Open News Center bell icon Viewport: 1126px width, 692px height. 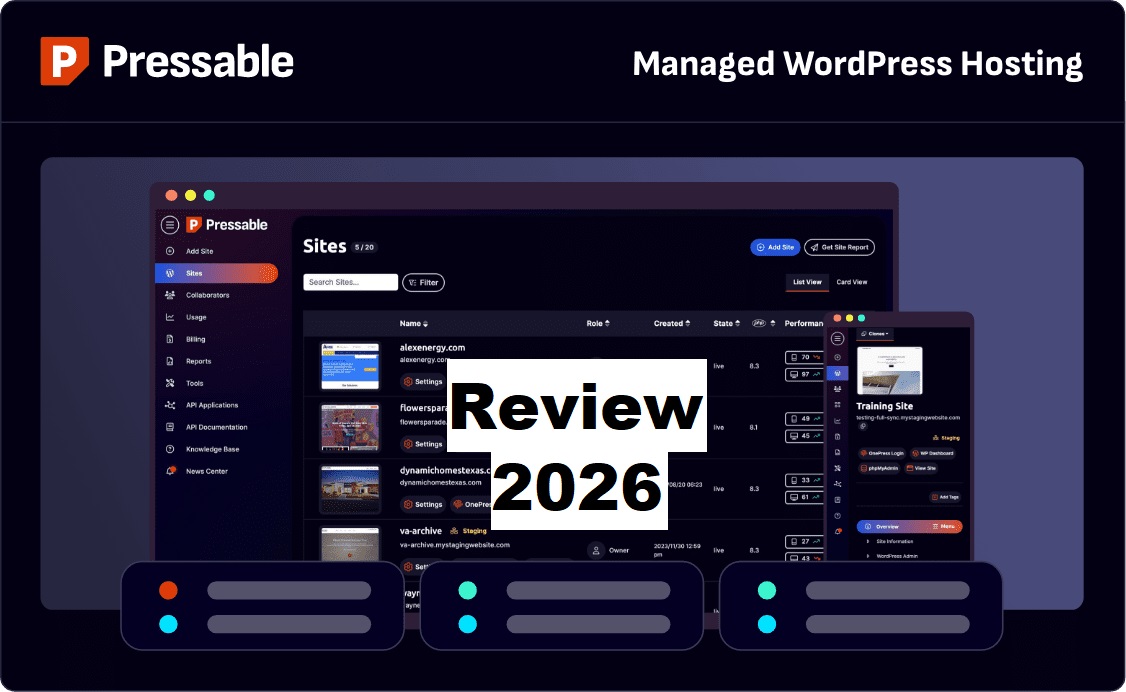170,471
